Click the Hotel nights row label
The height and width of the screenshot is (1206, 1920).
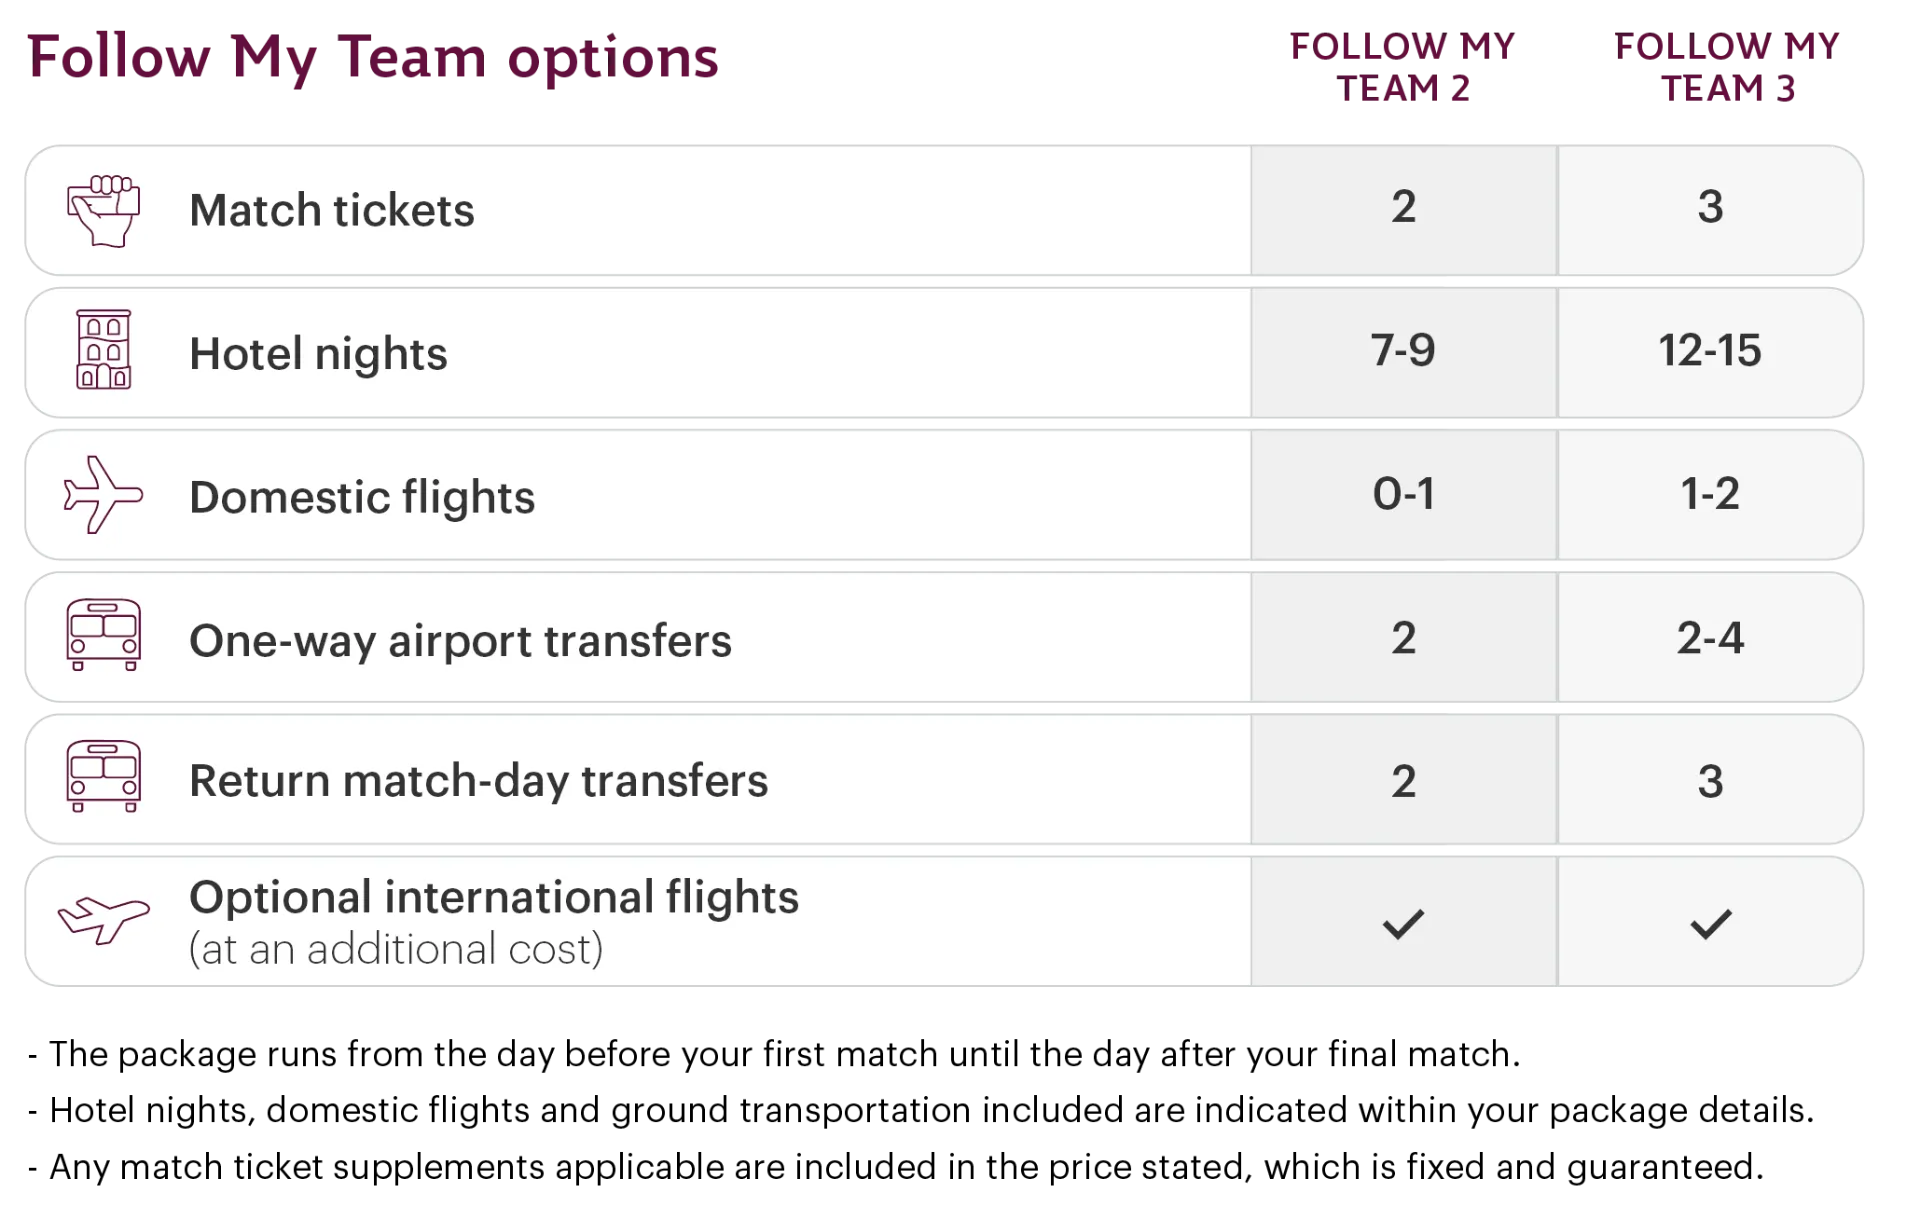(318, 354)
